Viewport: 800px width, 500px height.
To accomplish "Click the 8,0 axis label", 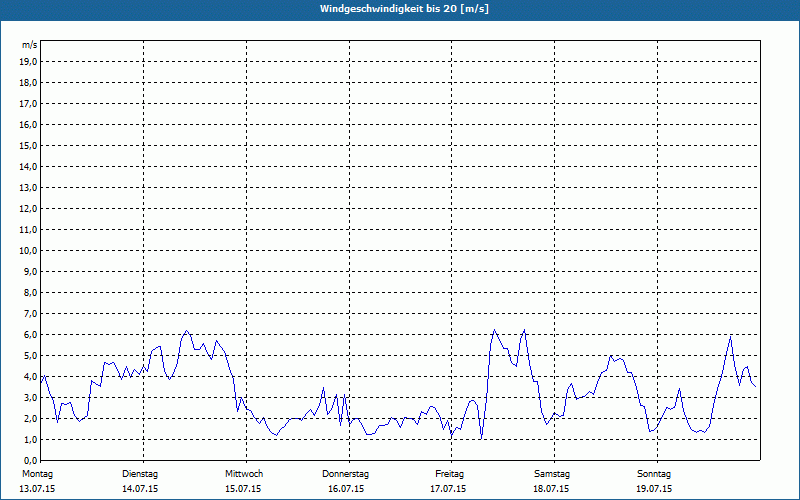I will pos(31,292).
